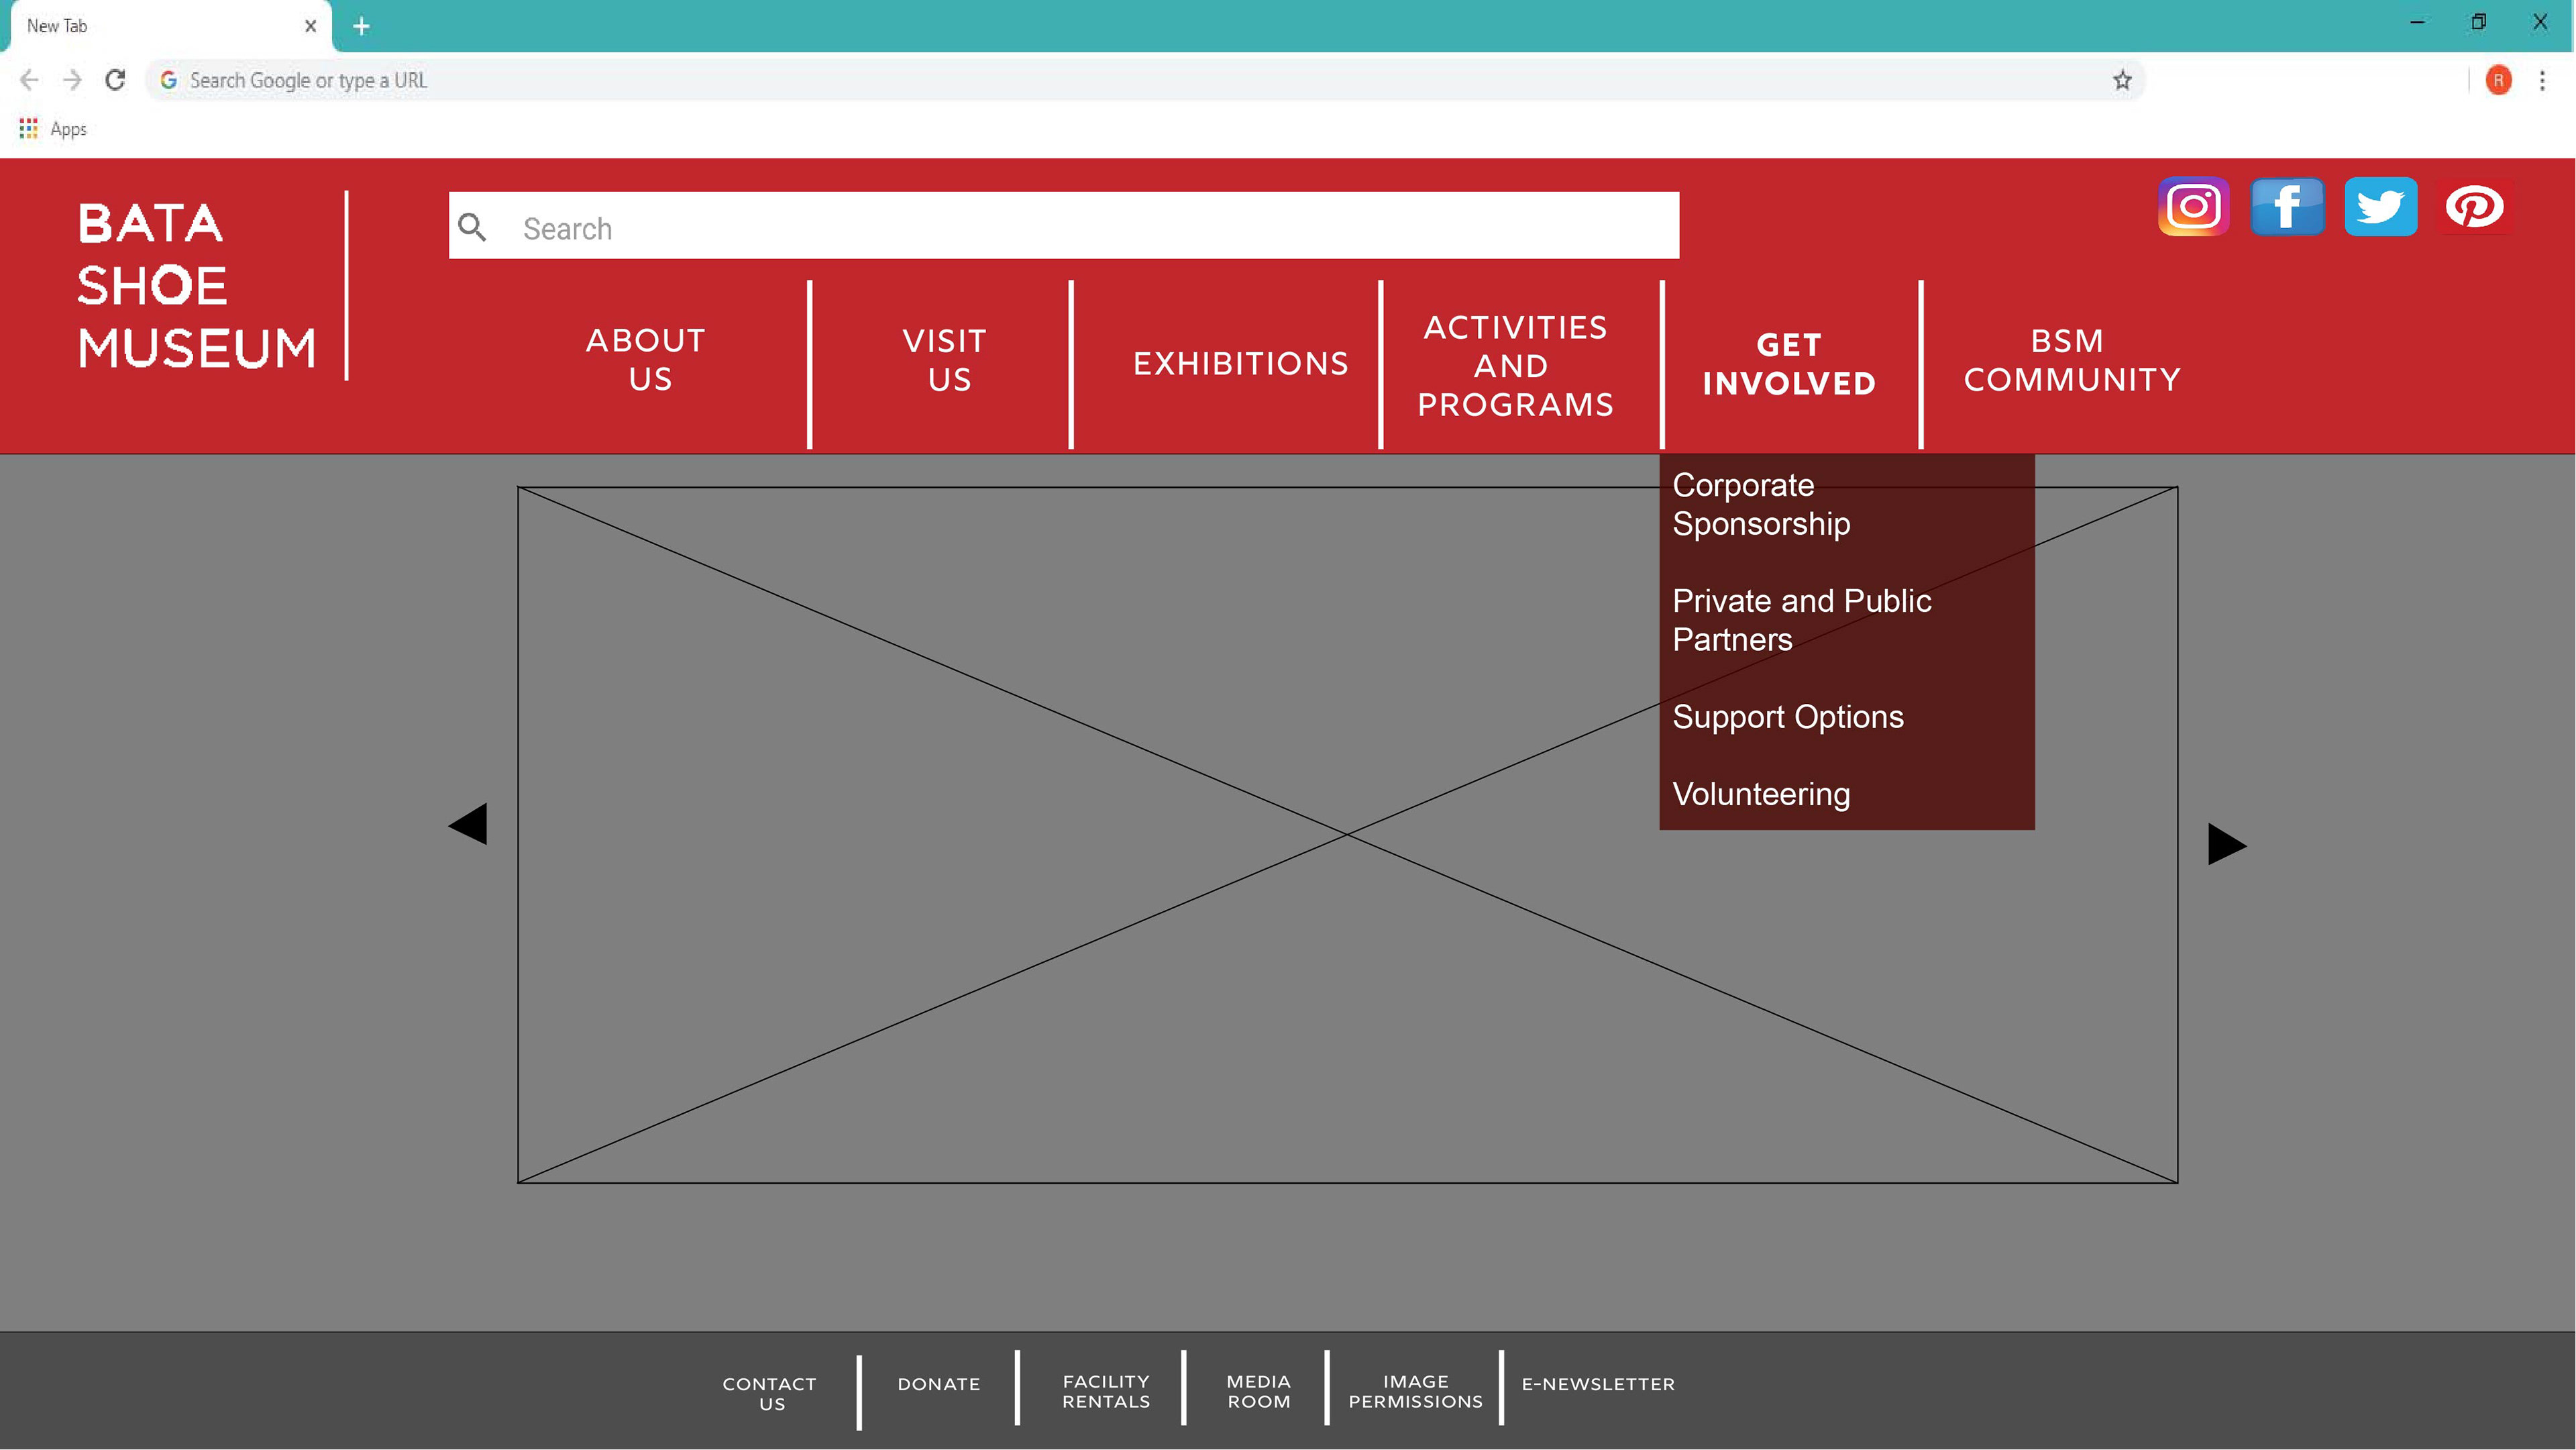This screenshot has height=1450, width=2576.
Task: Close the New Tab tab
Action: (x=311, y=26)
